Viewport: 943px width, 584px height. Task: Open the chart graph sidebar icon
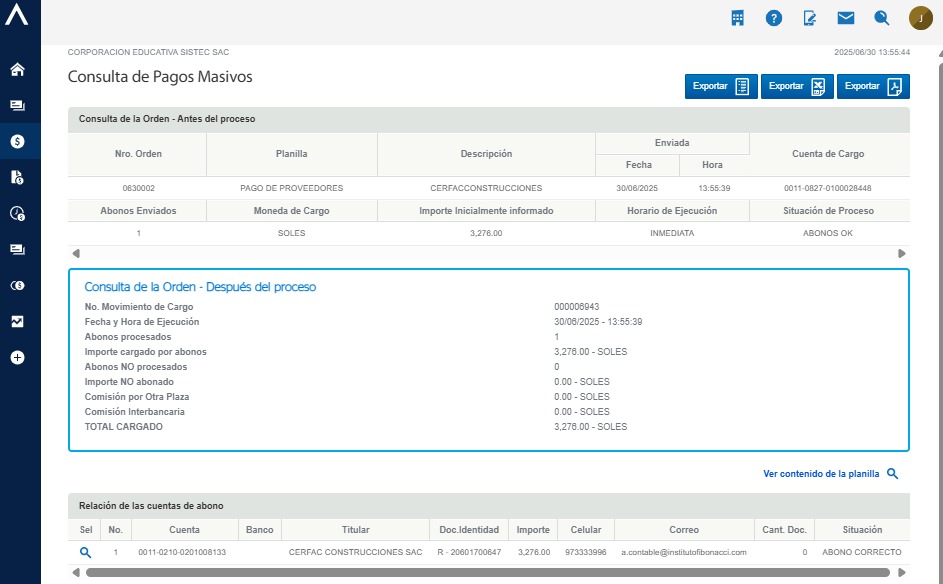coord(17,321)
